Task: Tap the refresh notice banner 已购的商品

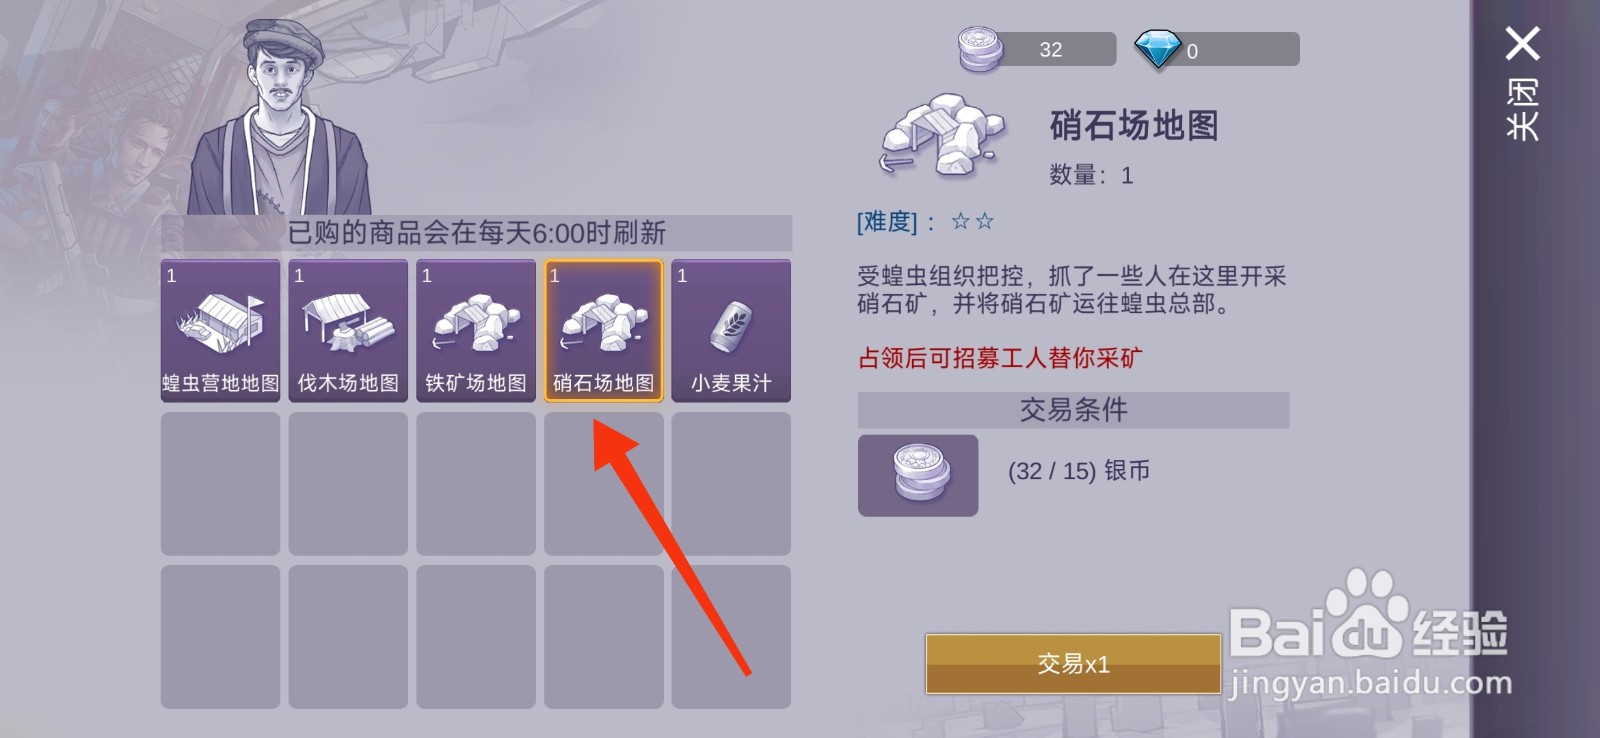Action: coord(477,233)
